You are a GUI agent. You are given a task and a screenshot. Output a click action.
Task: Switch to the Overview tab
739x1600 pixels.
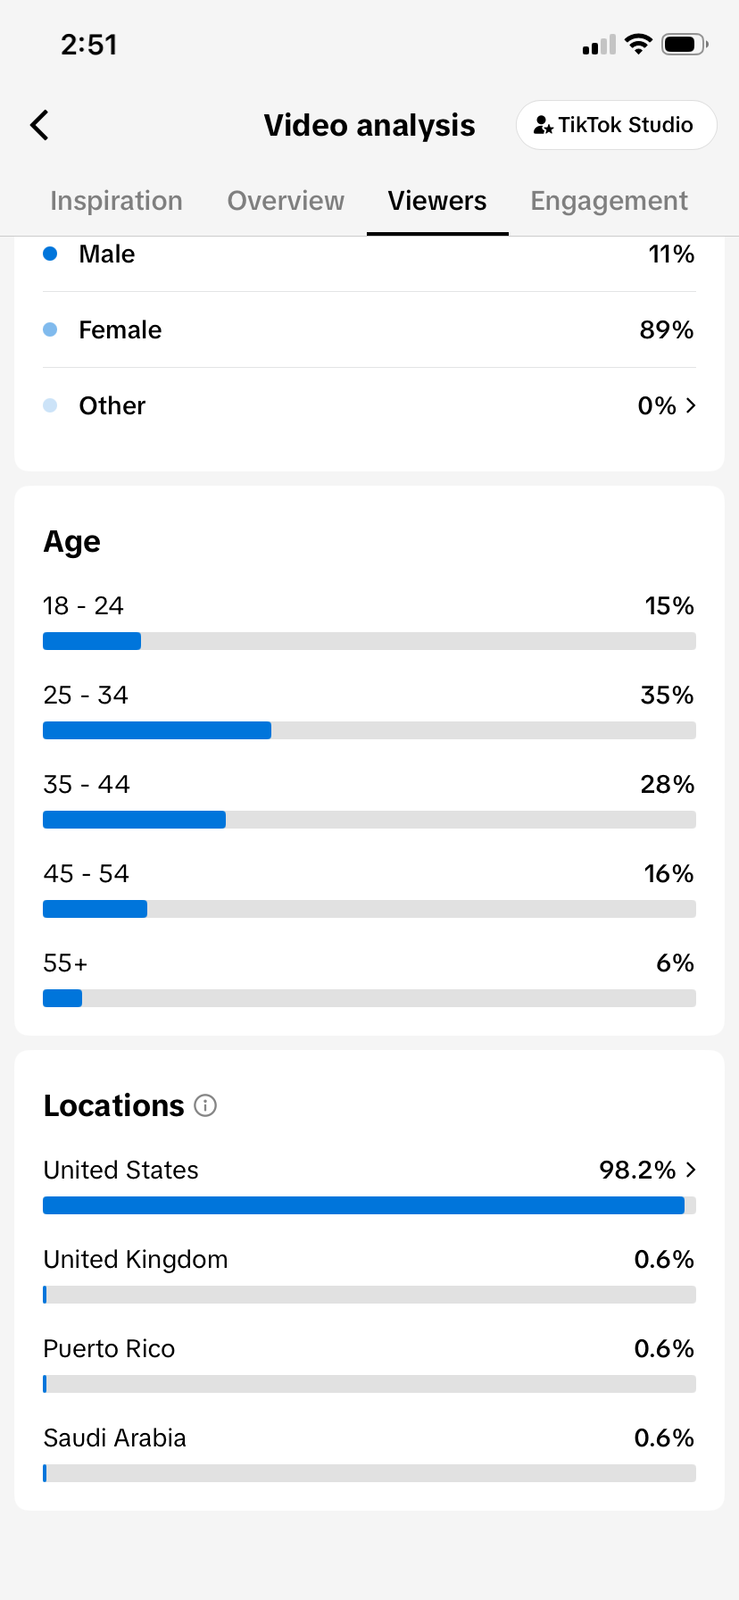(285, 201)
